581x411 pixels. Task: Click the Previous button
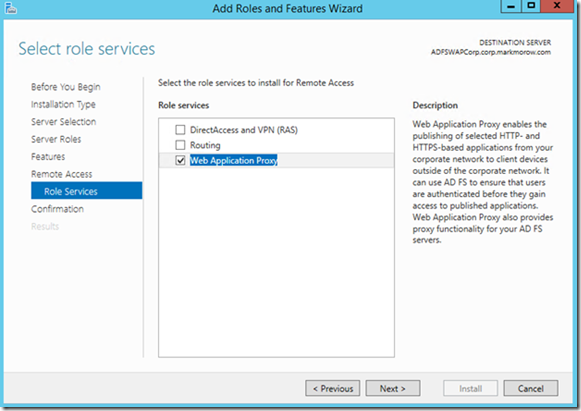pyautogui.click(x=333, y=388)
